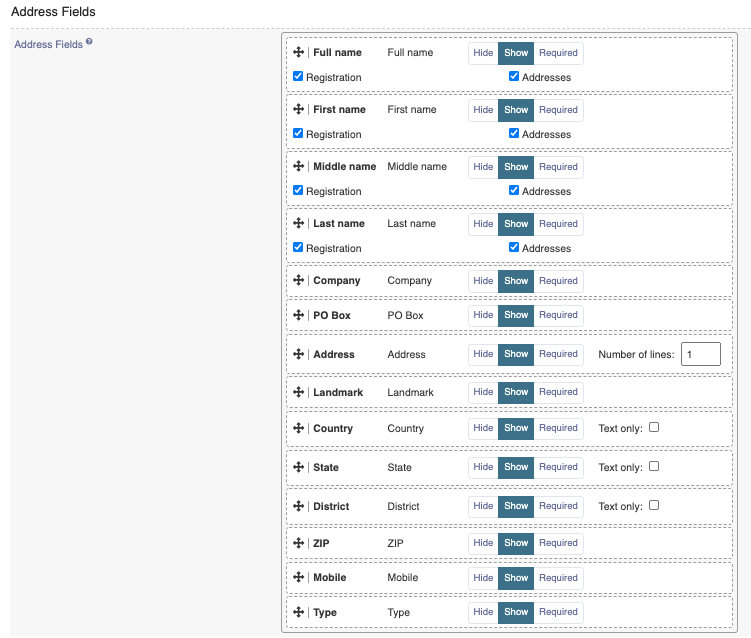Hide the Last name field
The width and height of the screenshot is (751, 638).
click(x=483, y=224)
